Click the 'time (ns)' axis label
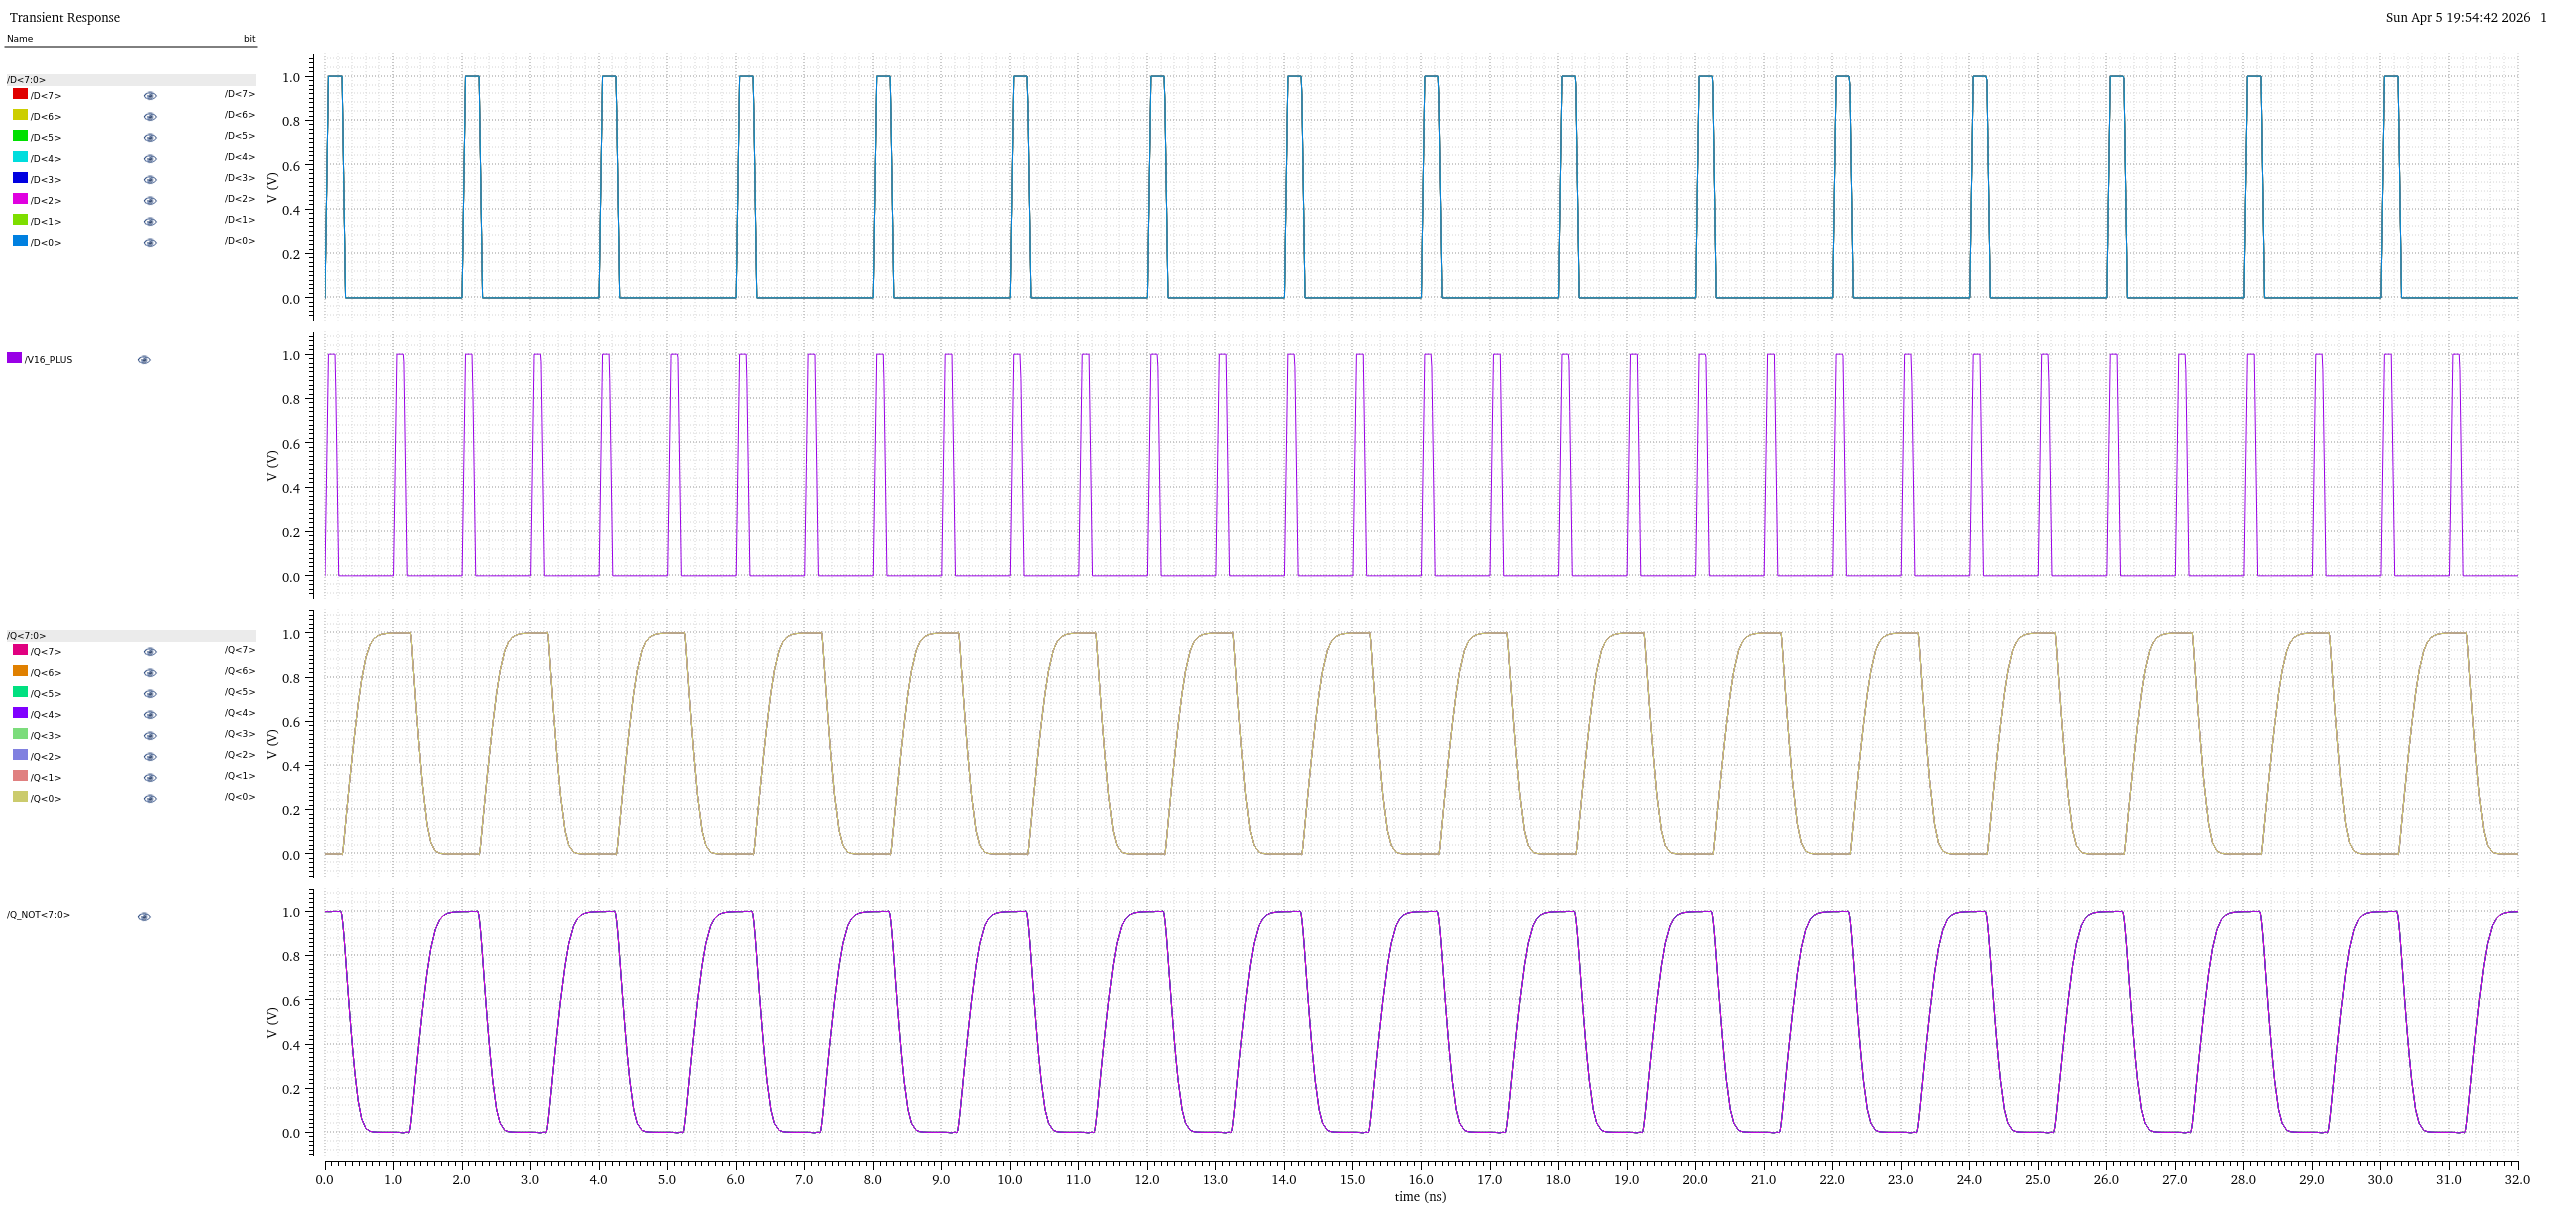 click(x=1420, y=1197)
